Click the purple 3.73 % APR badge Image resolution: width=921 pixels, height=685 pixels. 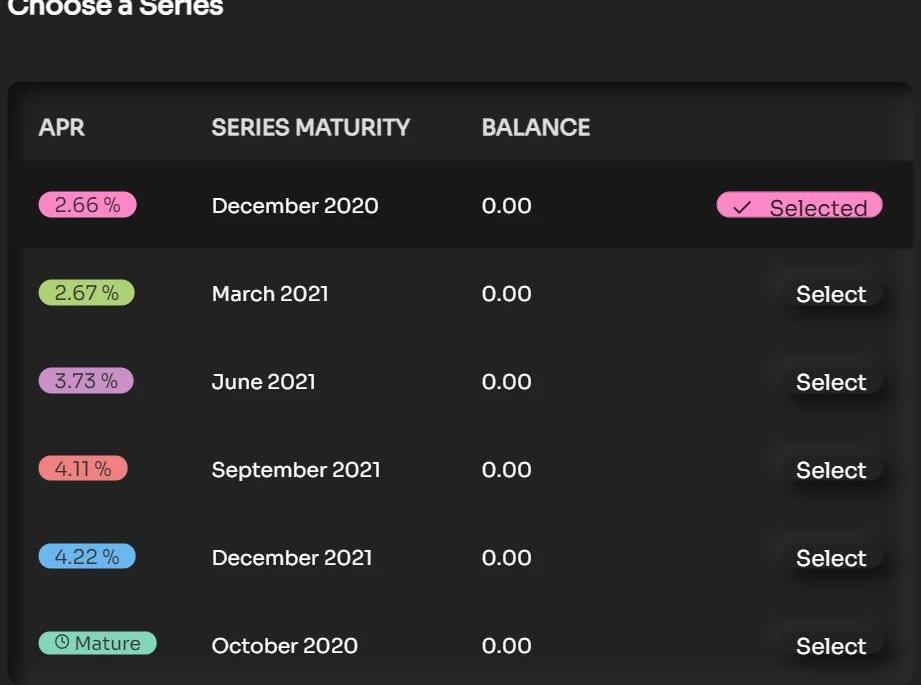[x=86, y=381]
